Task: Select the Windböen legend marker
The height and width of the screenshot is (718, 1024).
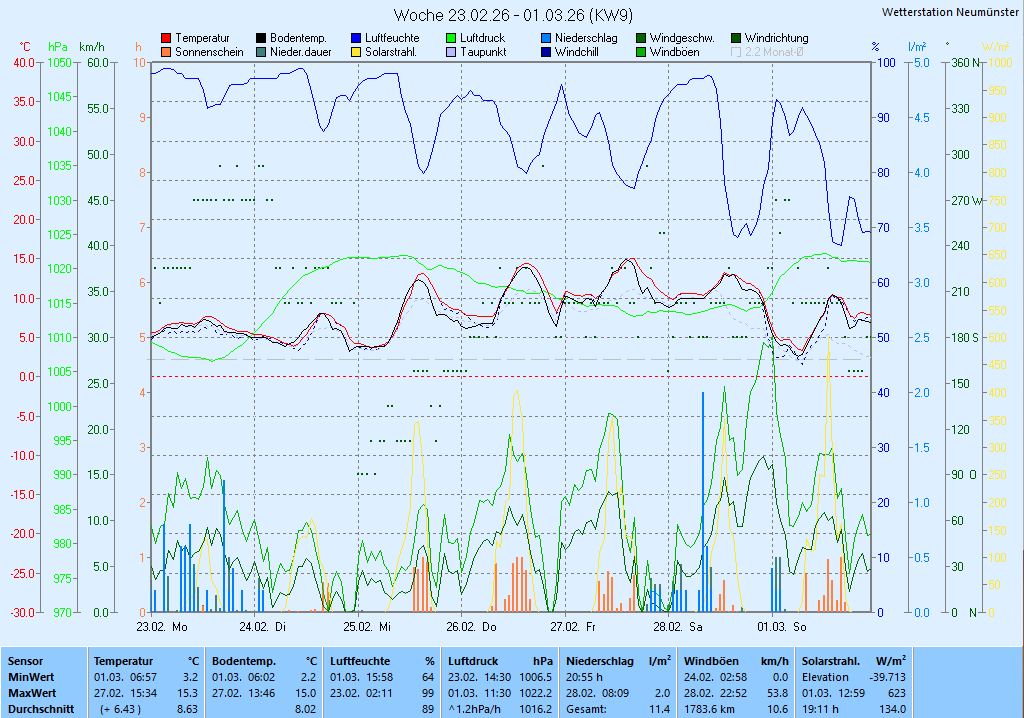Action: (641, 52)
